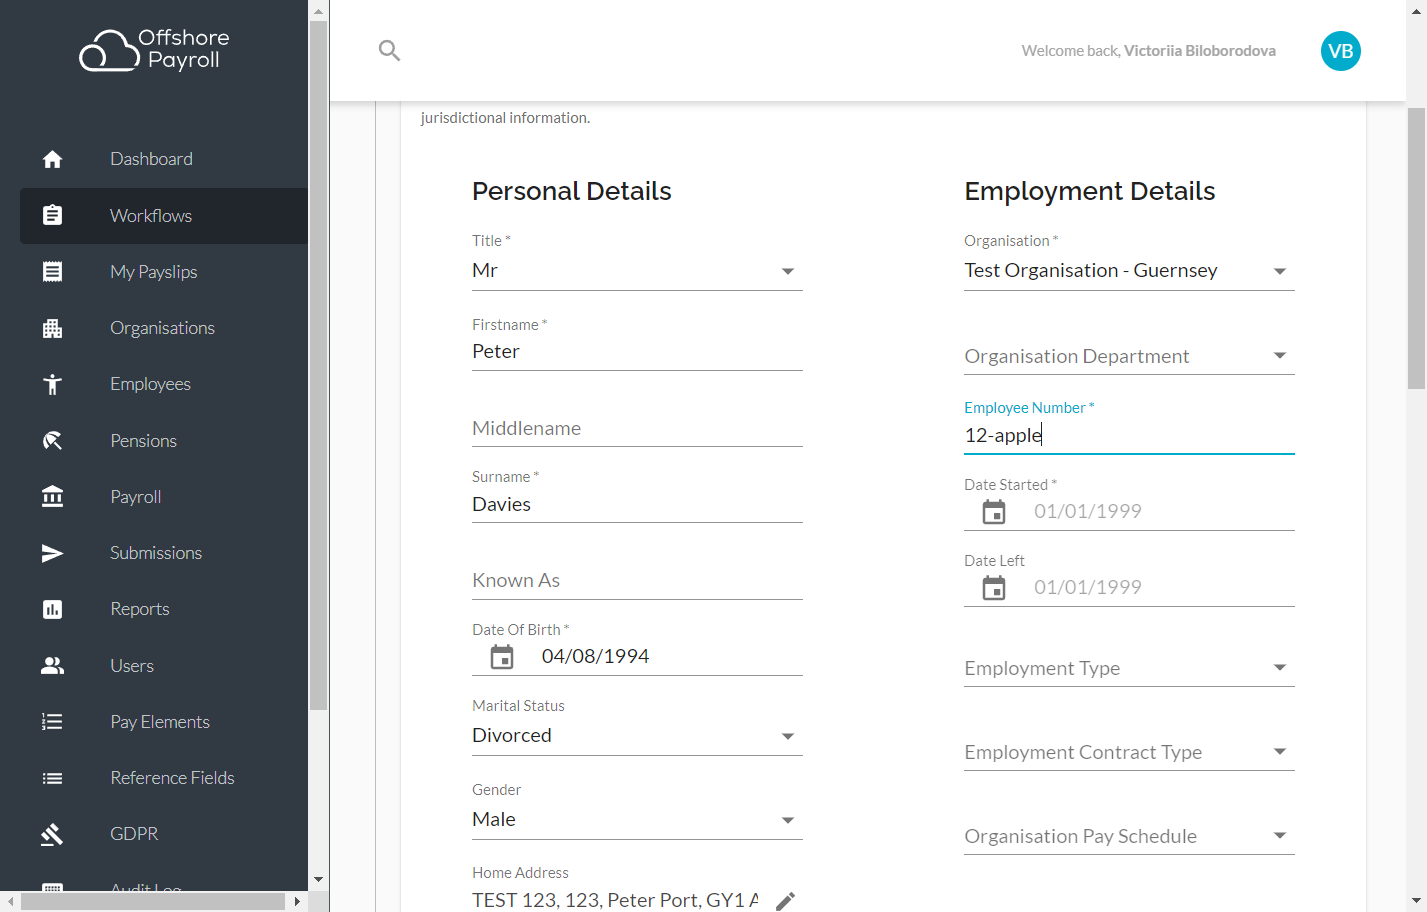Click the Offshore Payroll cloud logo
The height and width of the screenshot is (912, 1427).
coord(155,50)
